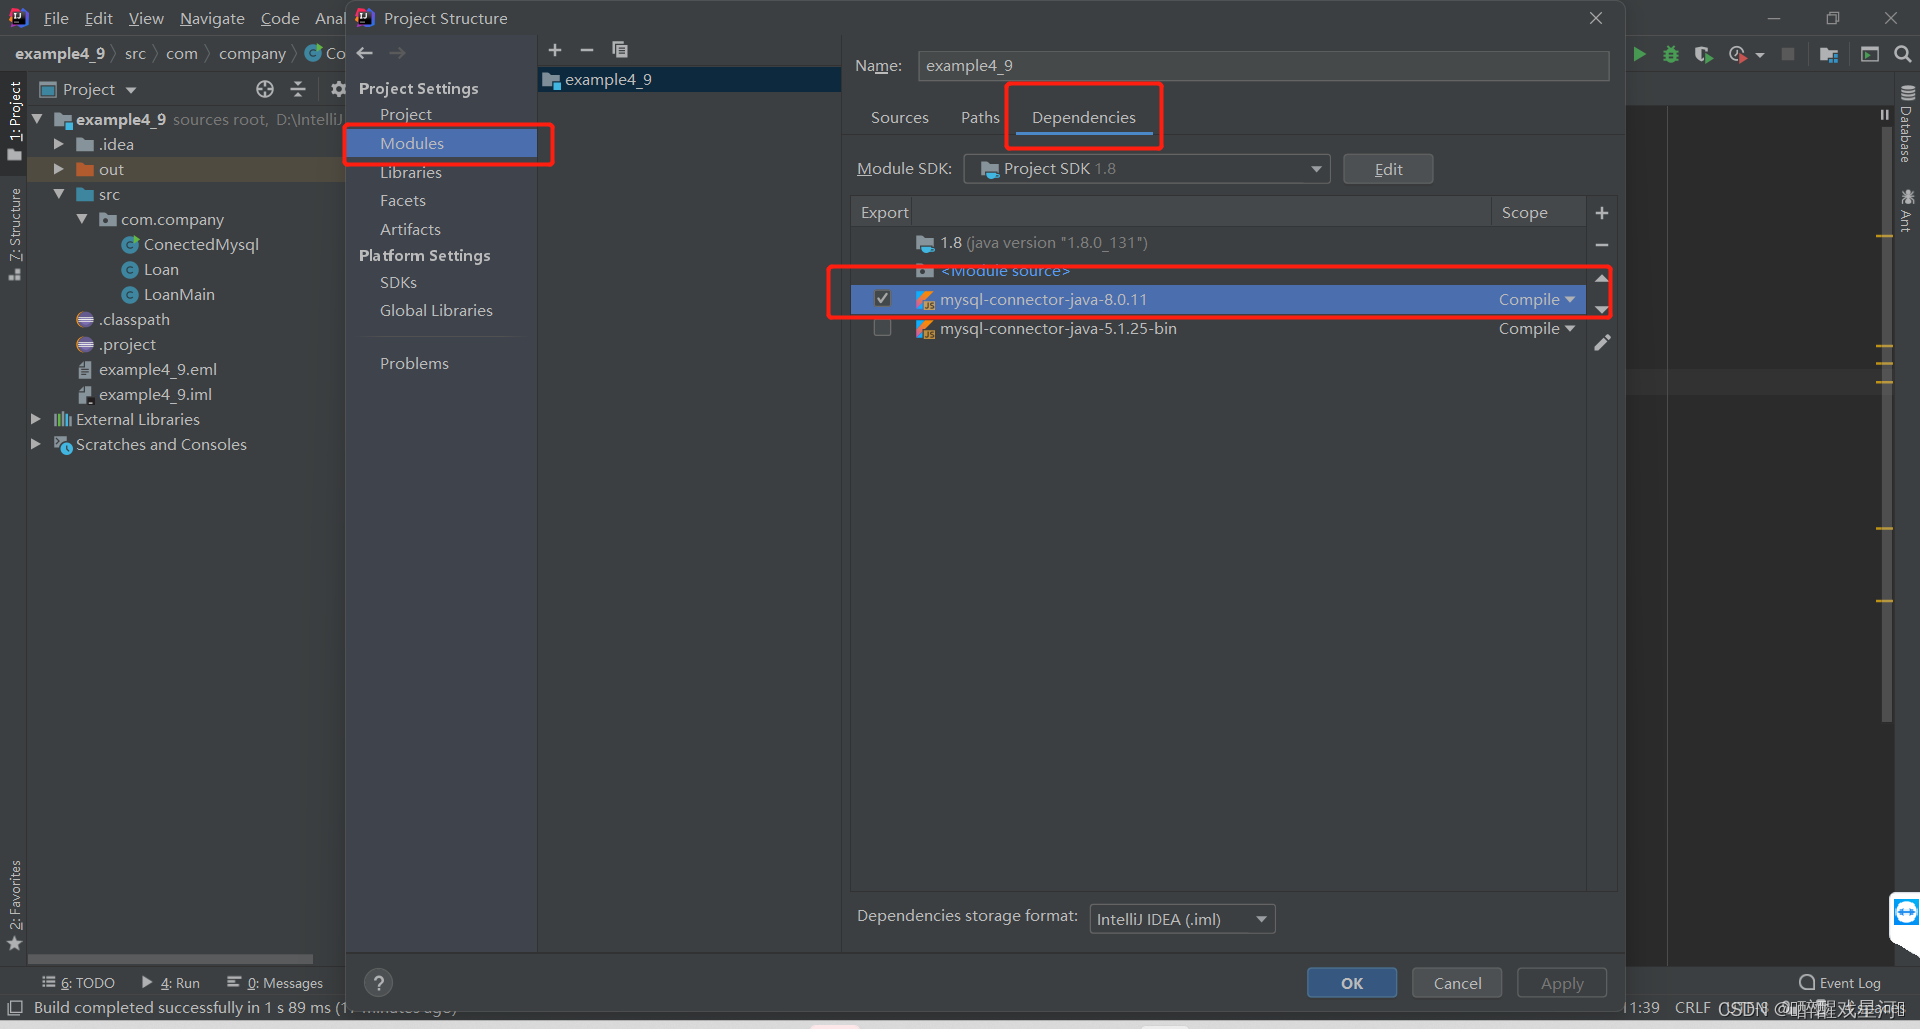Click the Apply button
Viewport: 1920px width, 1029px height.
click(x=1561, y=982)
